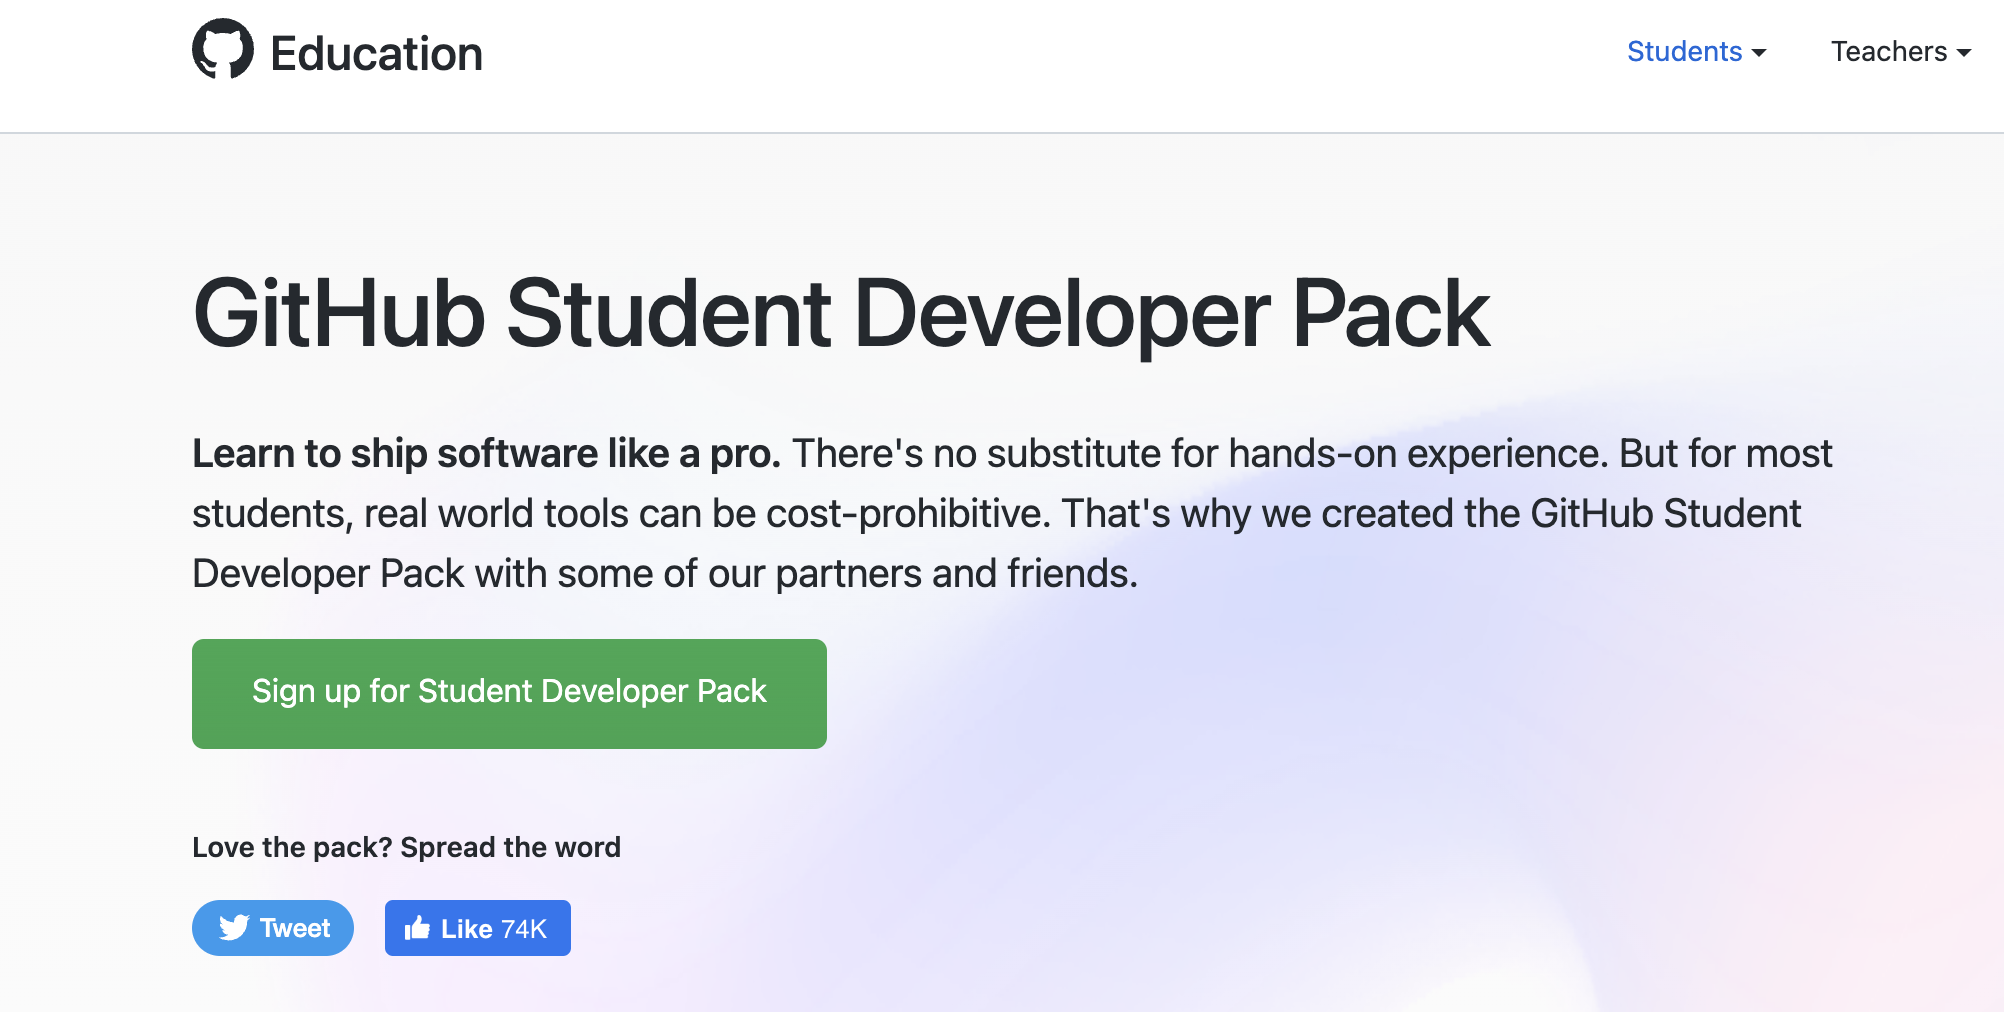Open the Teachers menu
Screen dimensions: 2004x1012
pyautogui.click(x=1900, y=51)
